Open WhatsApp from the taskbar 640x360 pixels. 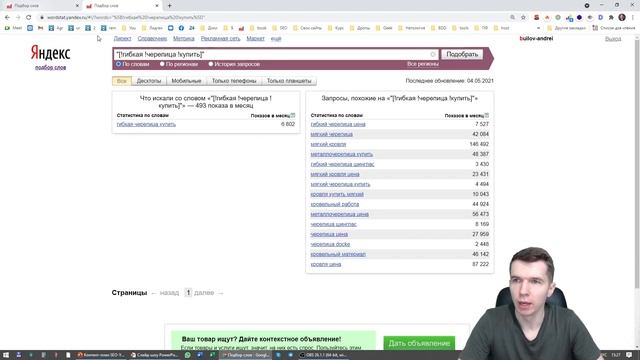tap(187, 355)
